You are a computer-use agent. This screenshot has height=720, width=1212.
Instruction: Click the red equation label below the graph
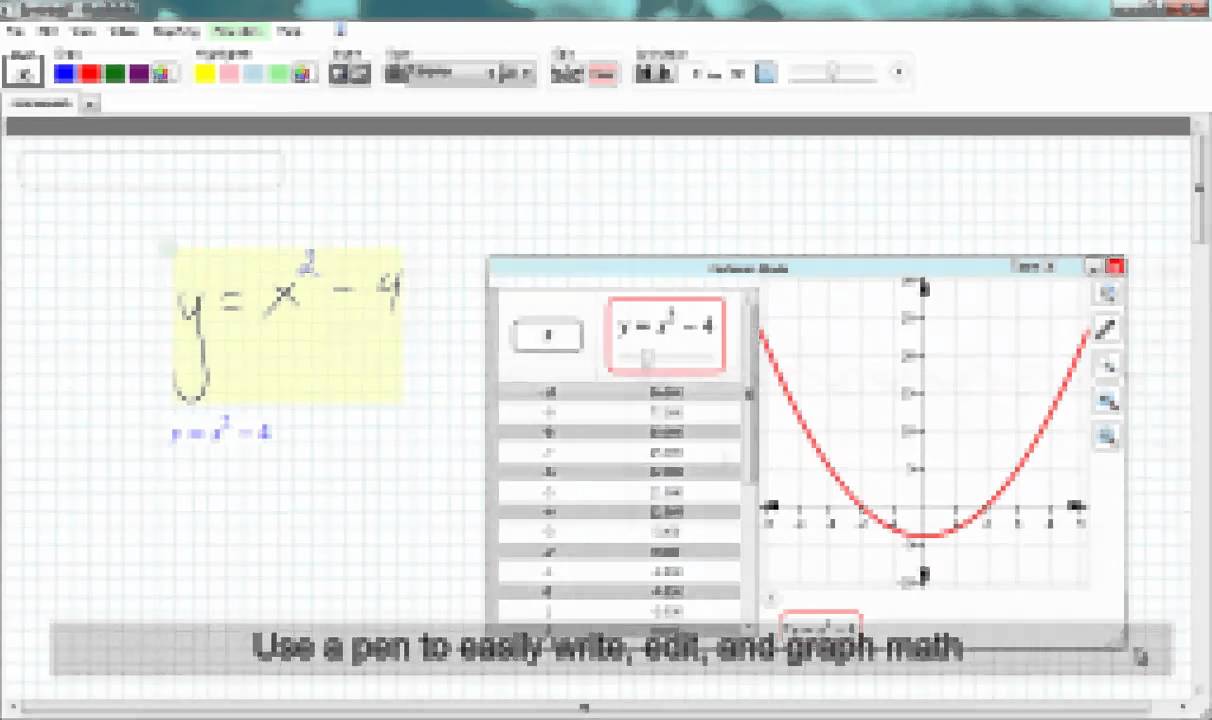pyautogui.click(x=820, y=627)
